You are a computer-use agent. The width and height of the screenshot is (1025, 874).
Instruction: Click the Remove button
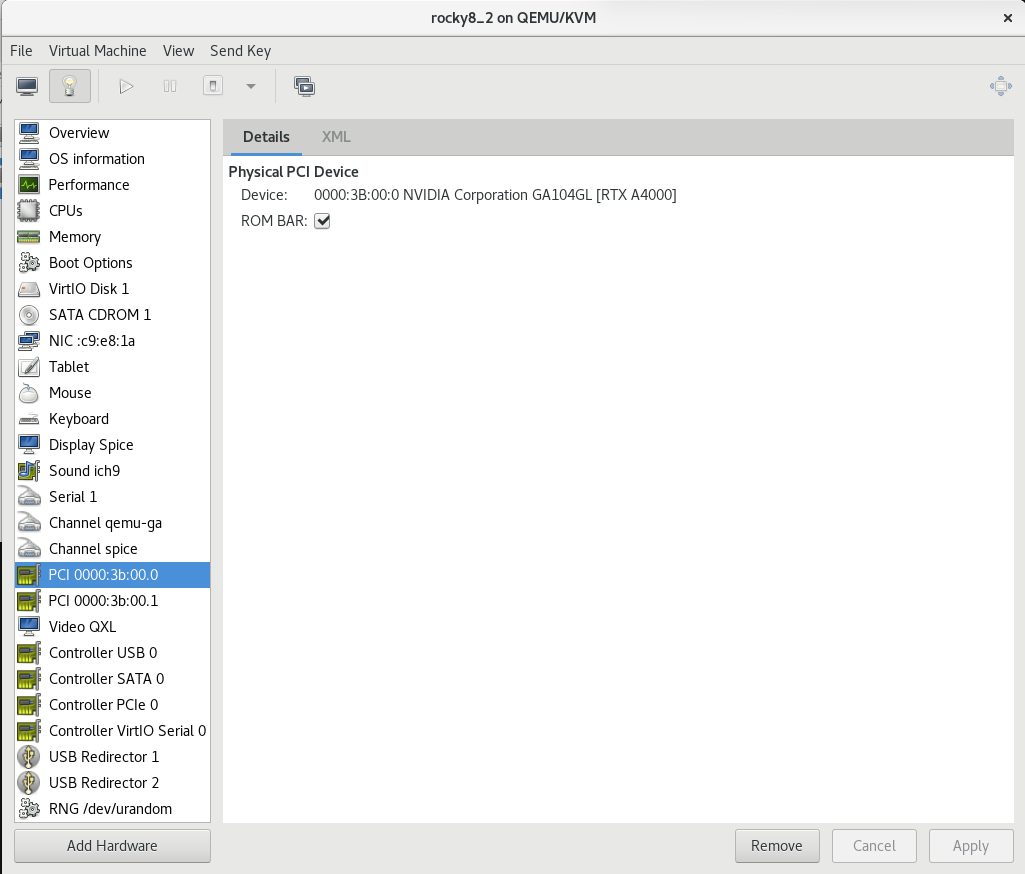click(x=776, y=846)
